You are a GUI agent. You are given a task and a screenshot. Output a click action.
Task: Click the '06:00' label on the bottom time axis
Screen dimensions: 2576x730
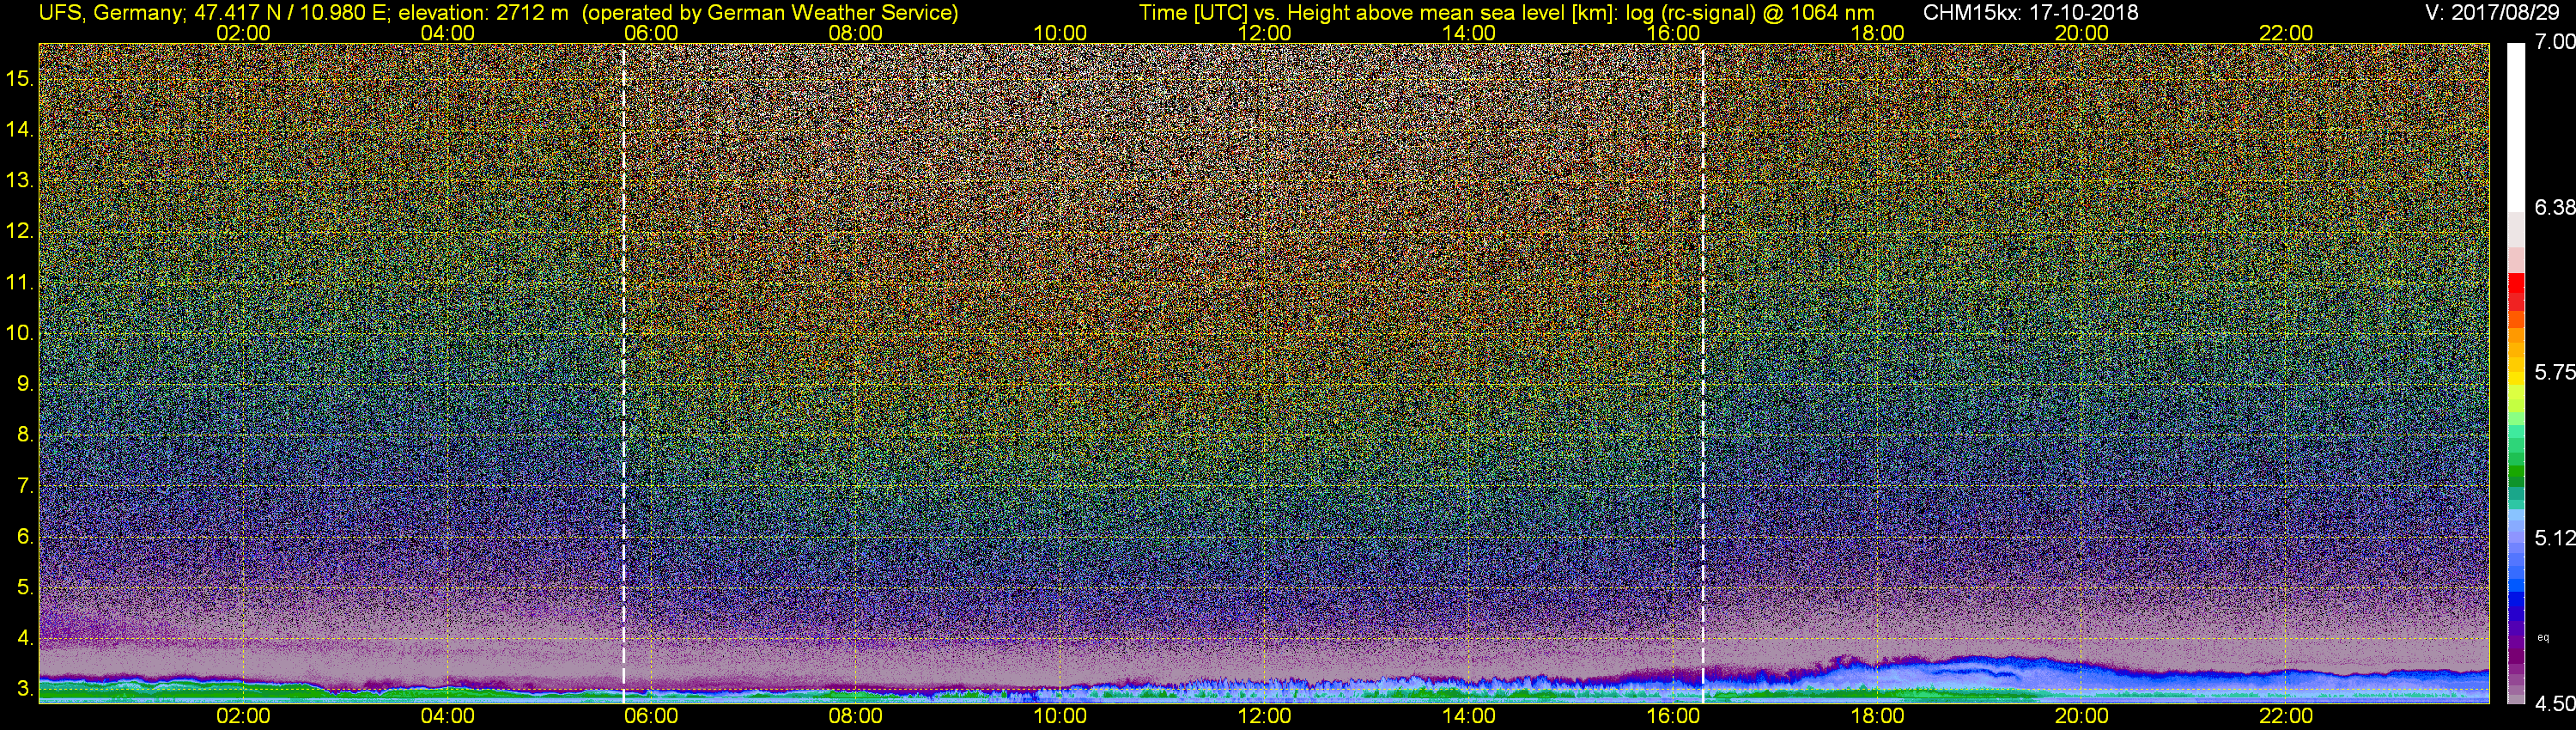[651, 717]
